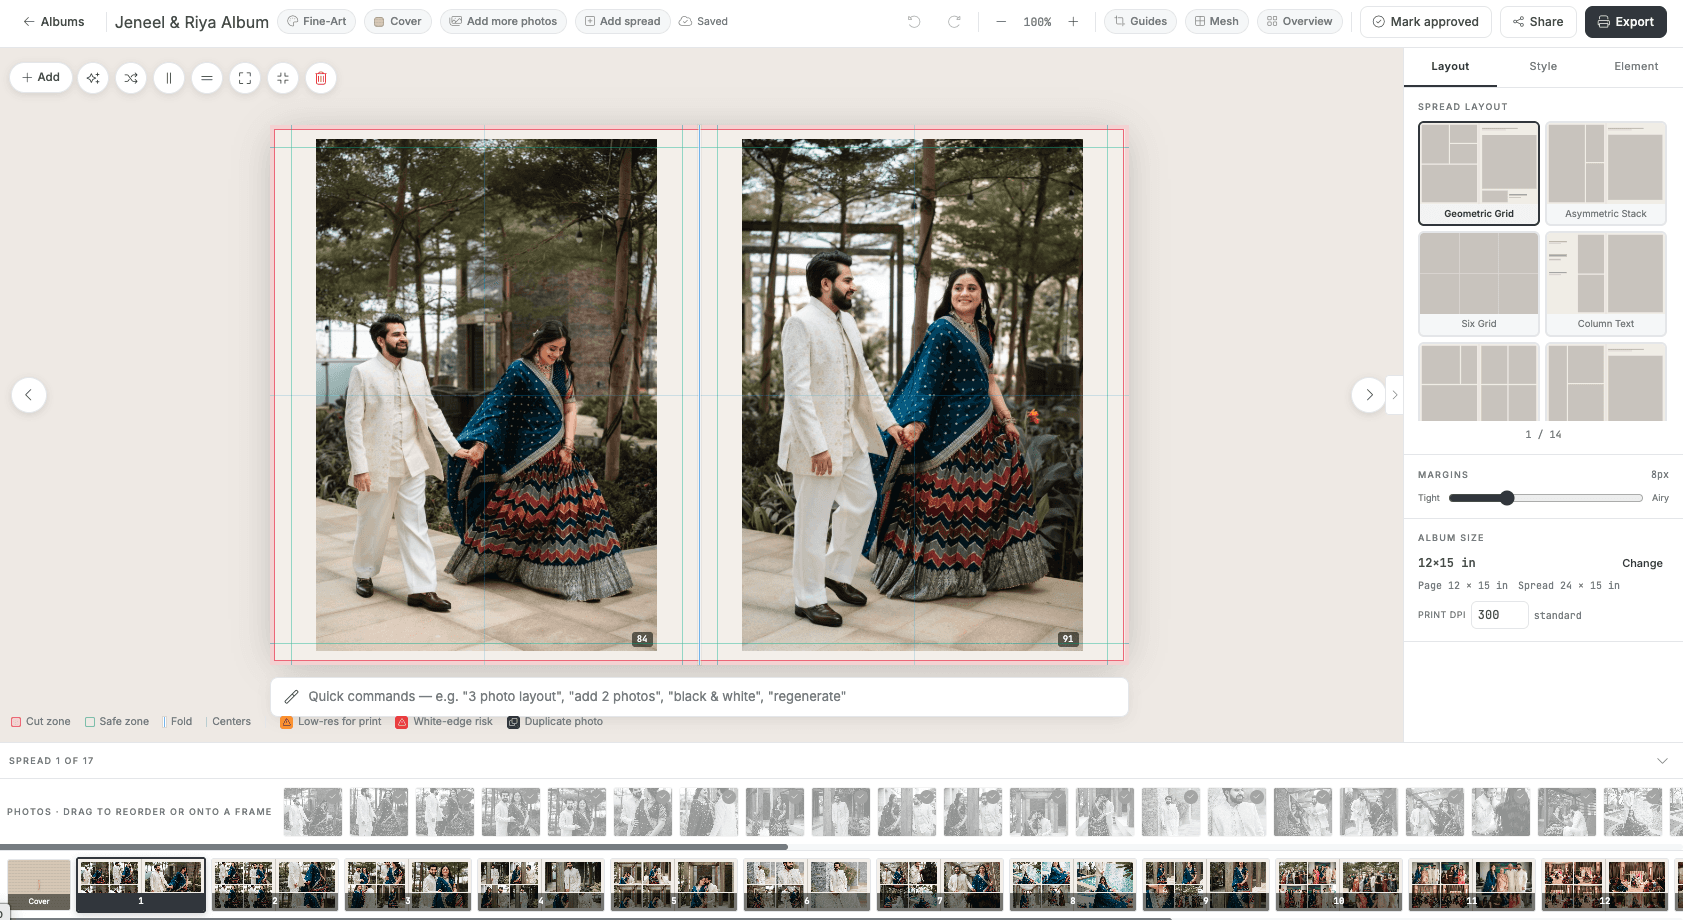1683x920 pixels.
Task: Click the Share button
Action: [x=1538, y=22]
